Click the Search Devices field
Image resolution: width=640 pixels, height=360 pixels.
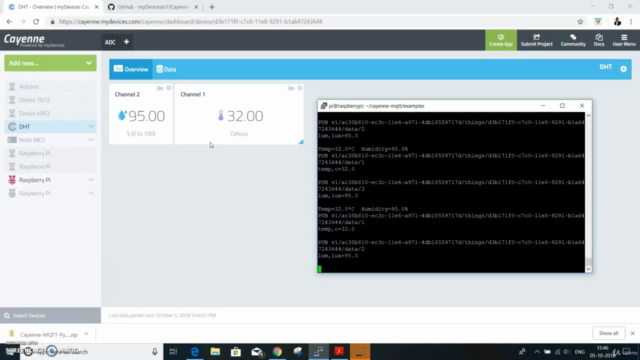pos(51,316)
